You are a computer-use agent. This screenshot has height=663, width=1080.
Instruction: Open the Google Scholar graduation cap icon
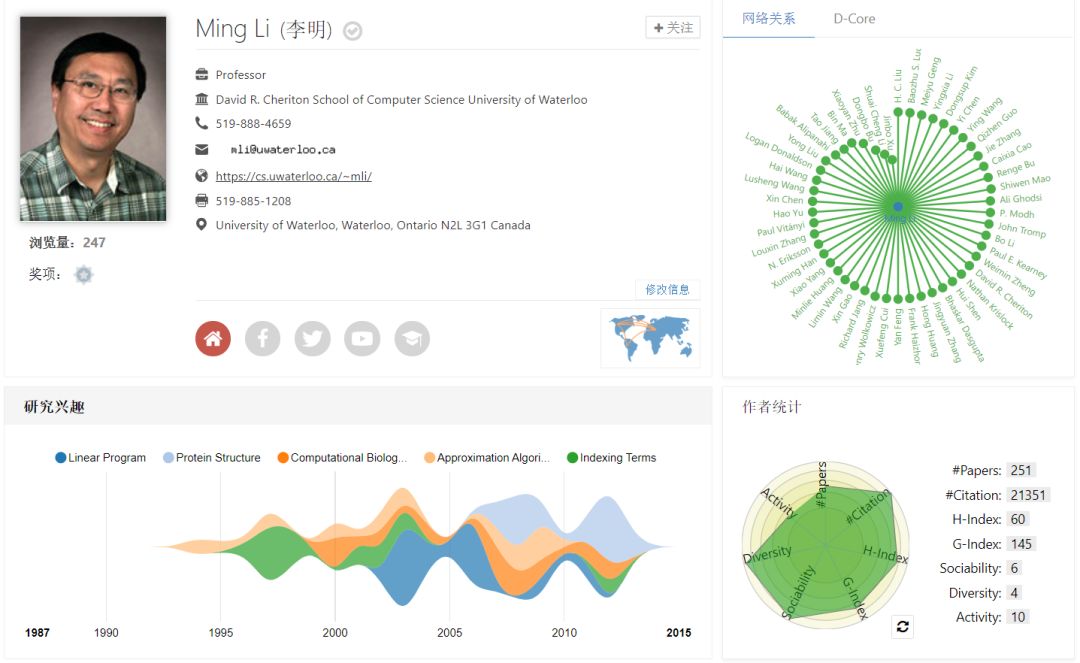(412, 339)
